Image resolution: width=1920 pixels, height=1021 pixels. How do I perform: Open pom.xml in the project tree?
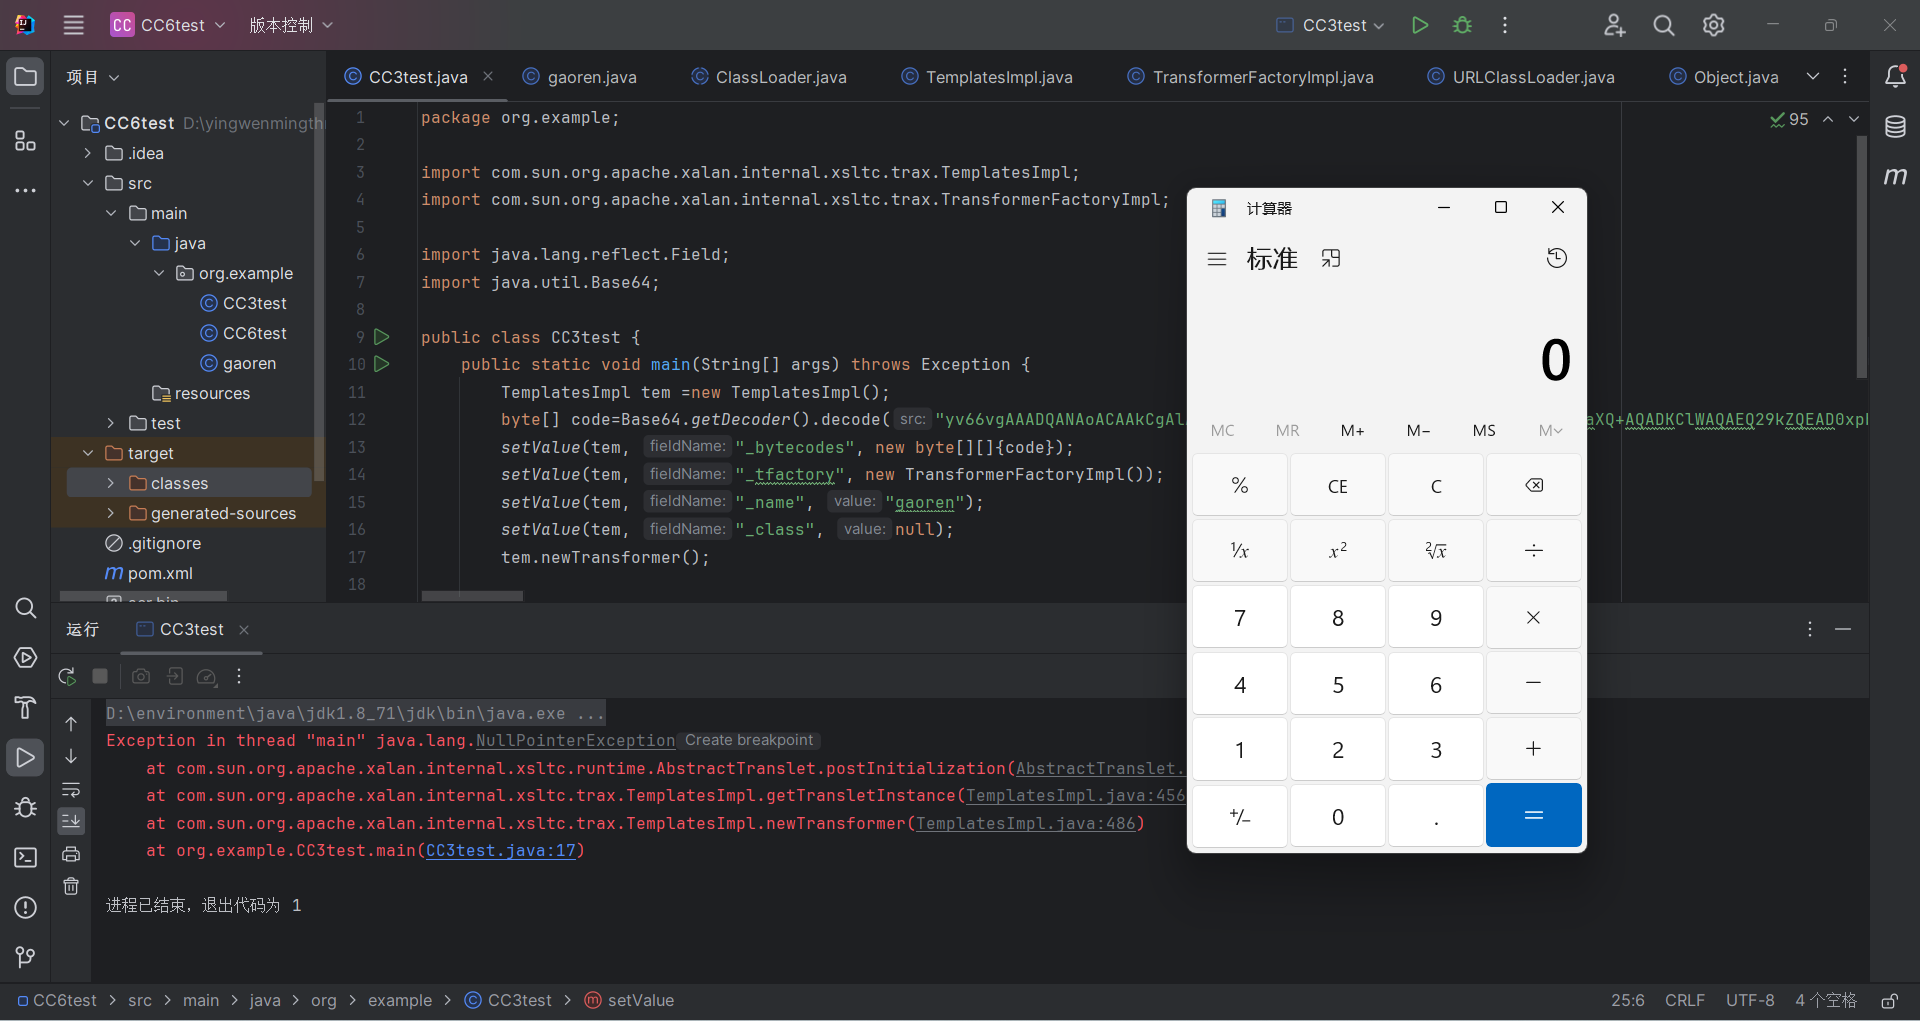(149, 573)
